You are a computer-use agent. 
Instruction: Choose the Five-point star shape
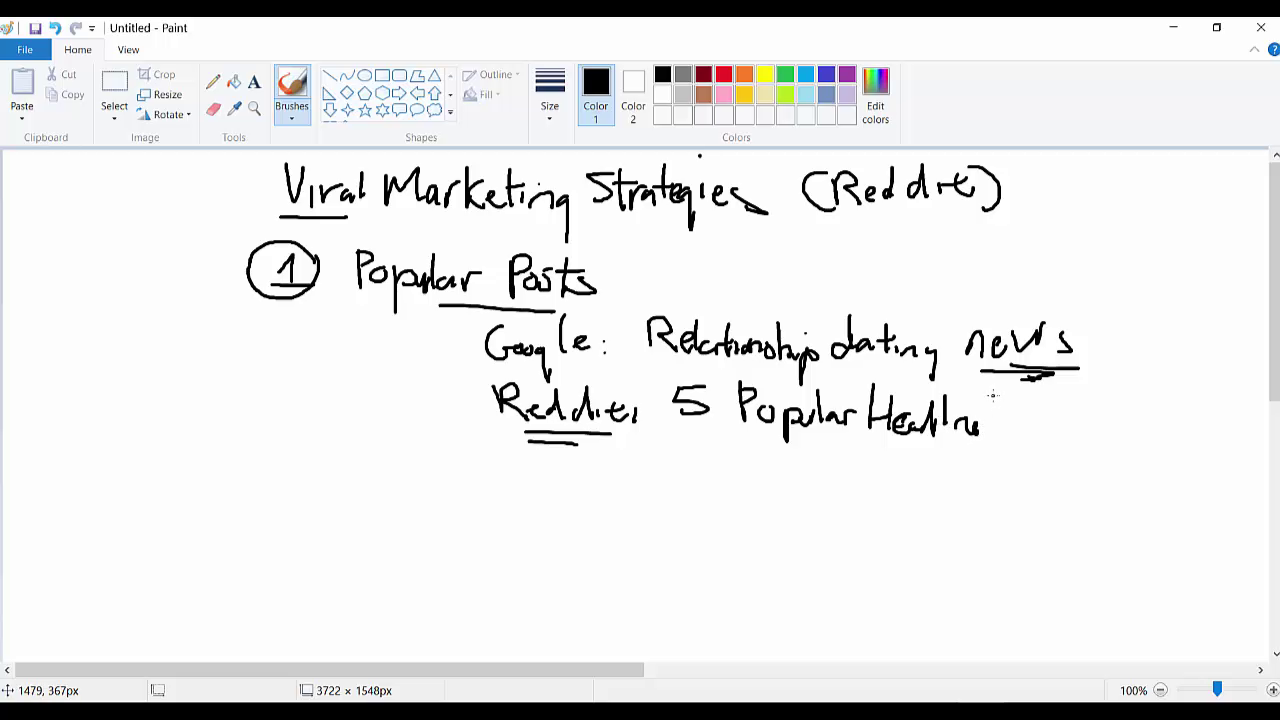(364, 110)
